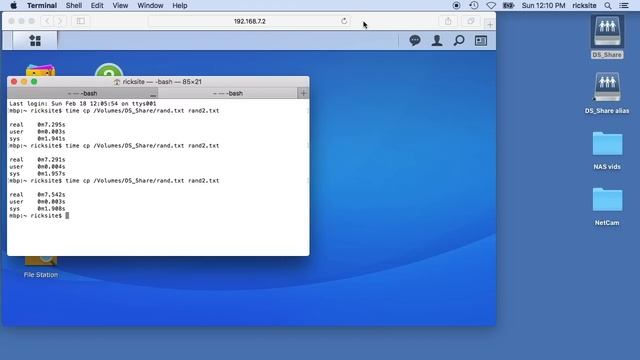
Task: Zoom the Terminal window
Action: pyautogui.click(x=34, y=82)
